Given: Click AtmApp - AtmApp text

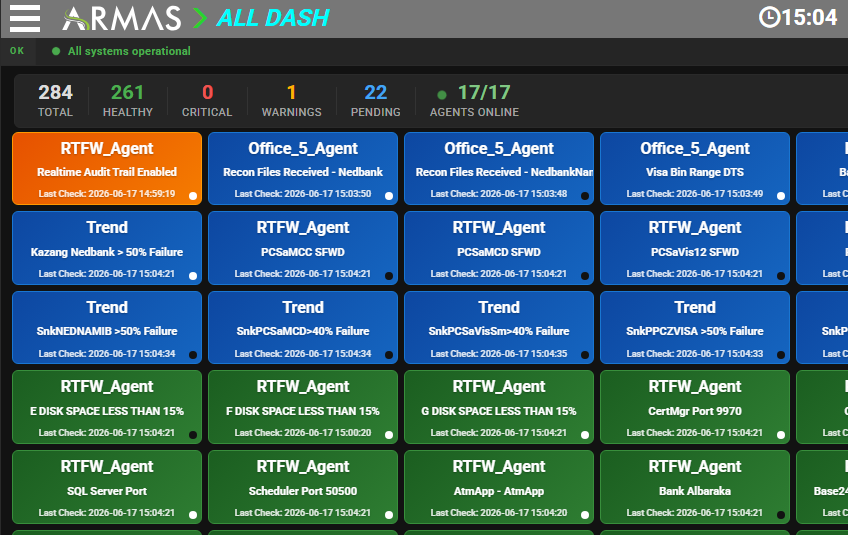Looking at the screenshot, I should point(499,491).
